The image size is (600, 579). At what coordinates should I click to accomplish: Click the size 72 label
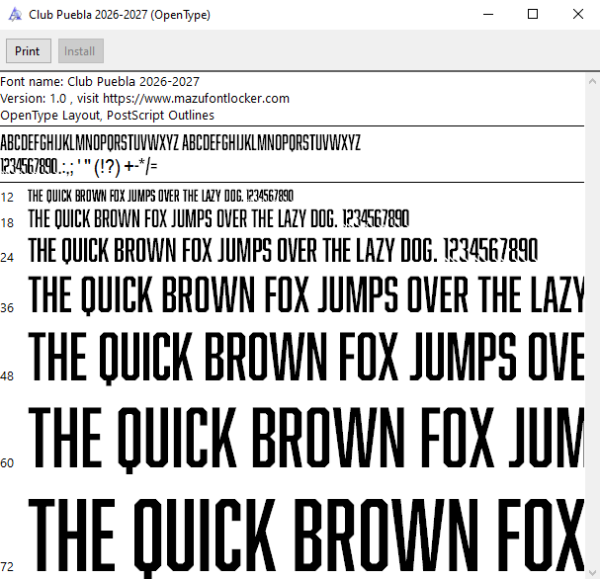pos(7,566)
